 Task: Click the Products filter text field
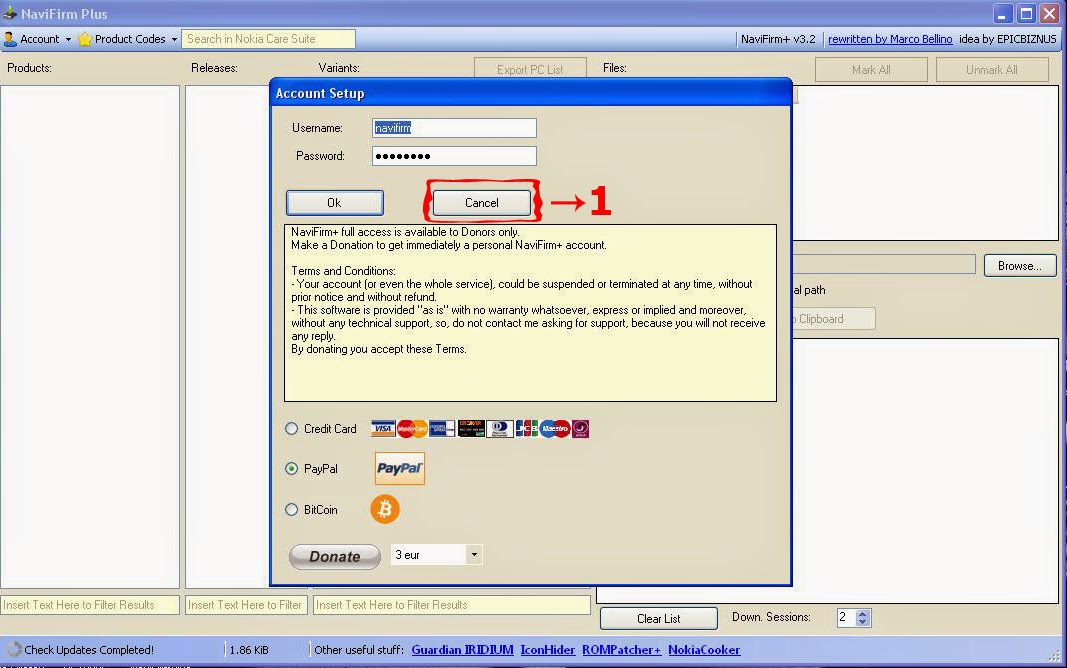[x=90, y=605]
